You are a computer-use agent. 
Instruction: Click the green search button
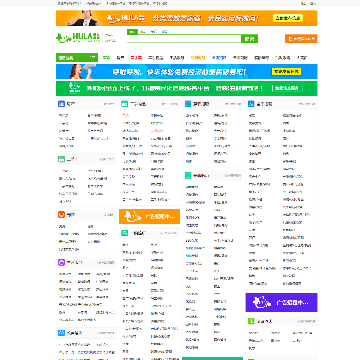[x=249, y=39]
